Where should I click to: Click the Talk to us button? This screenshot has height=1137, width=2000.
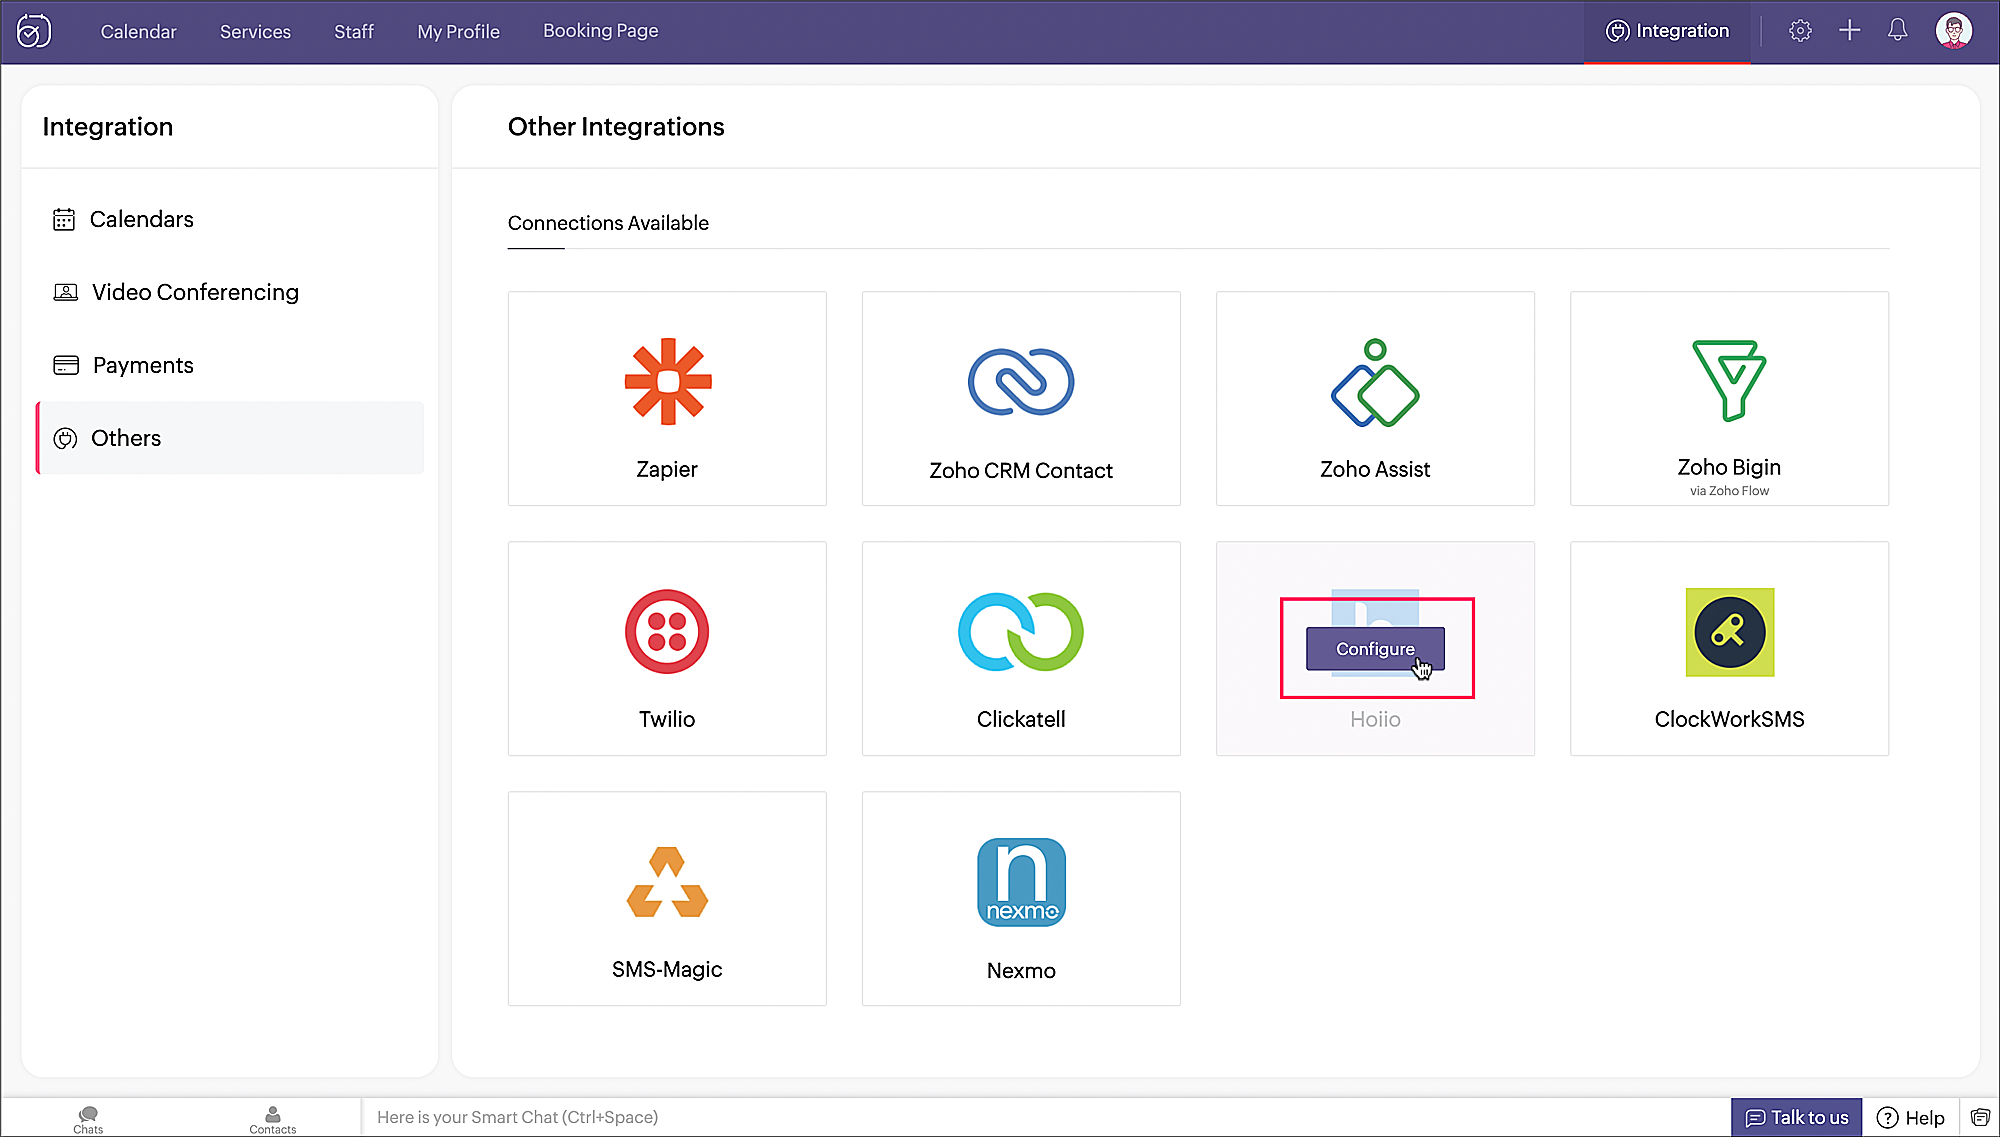pyautogui.click(x=1796, y=1117)
